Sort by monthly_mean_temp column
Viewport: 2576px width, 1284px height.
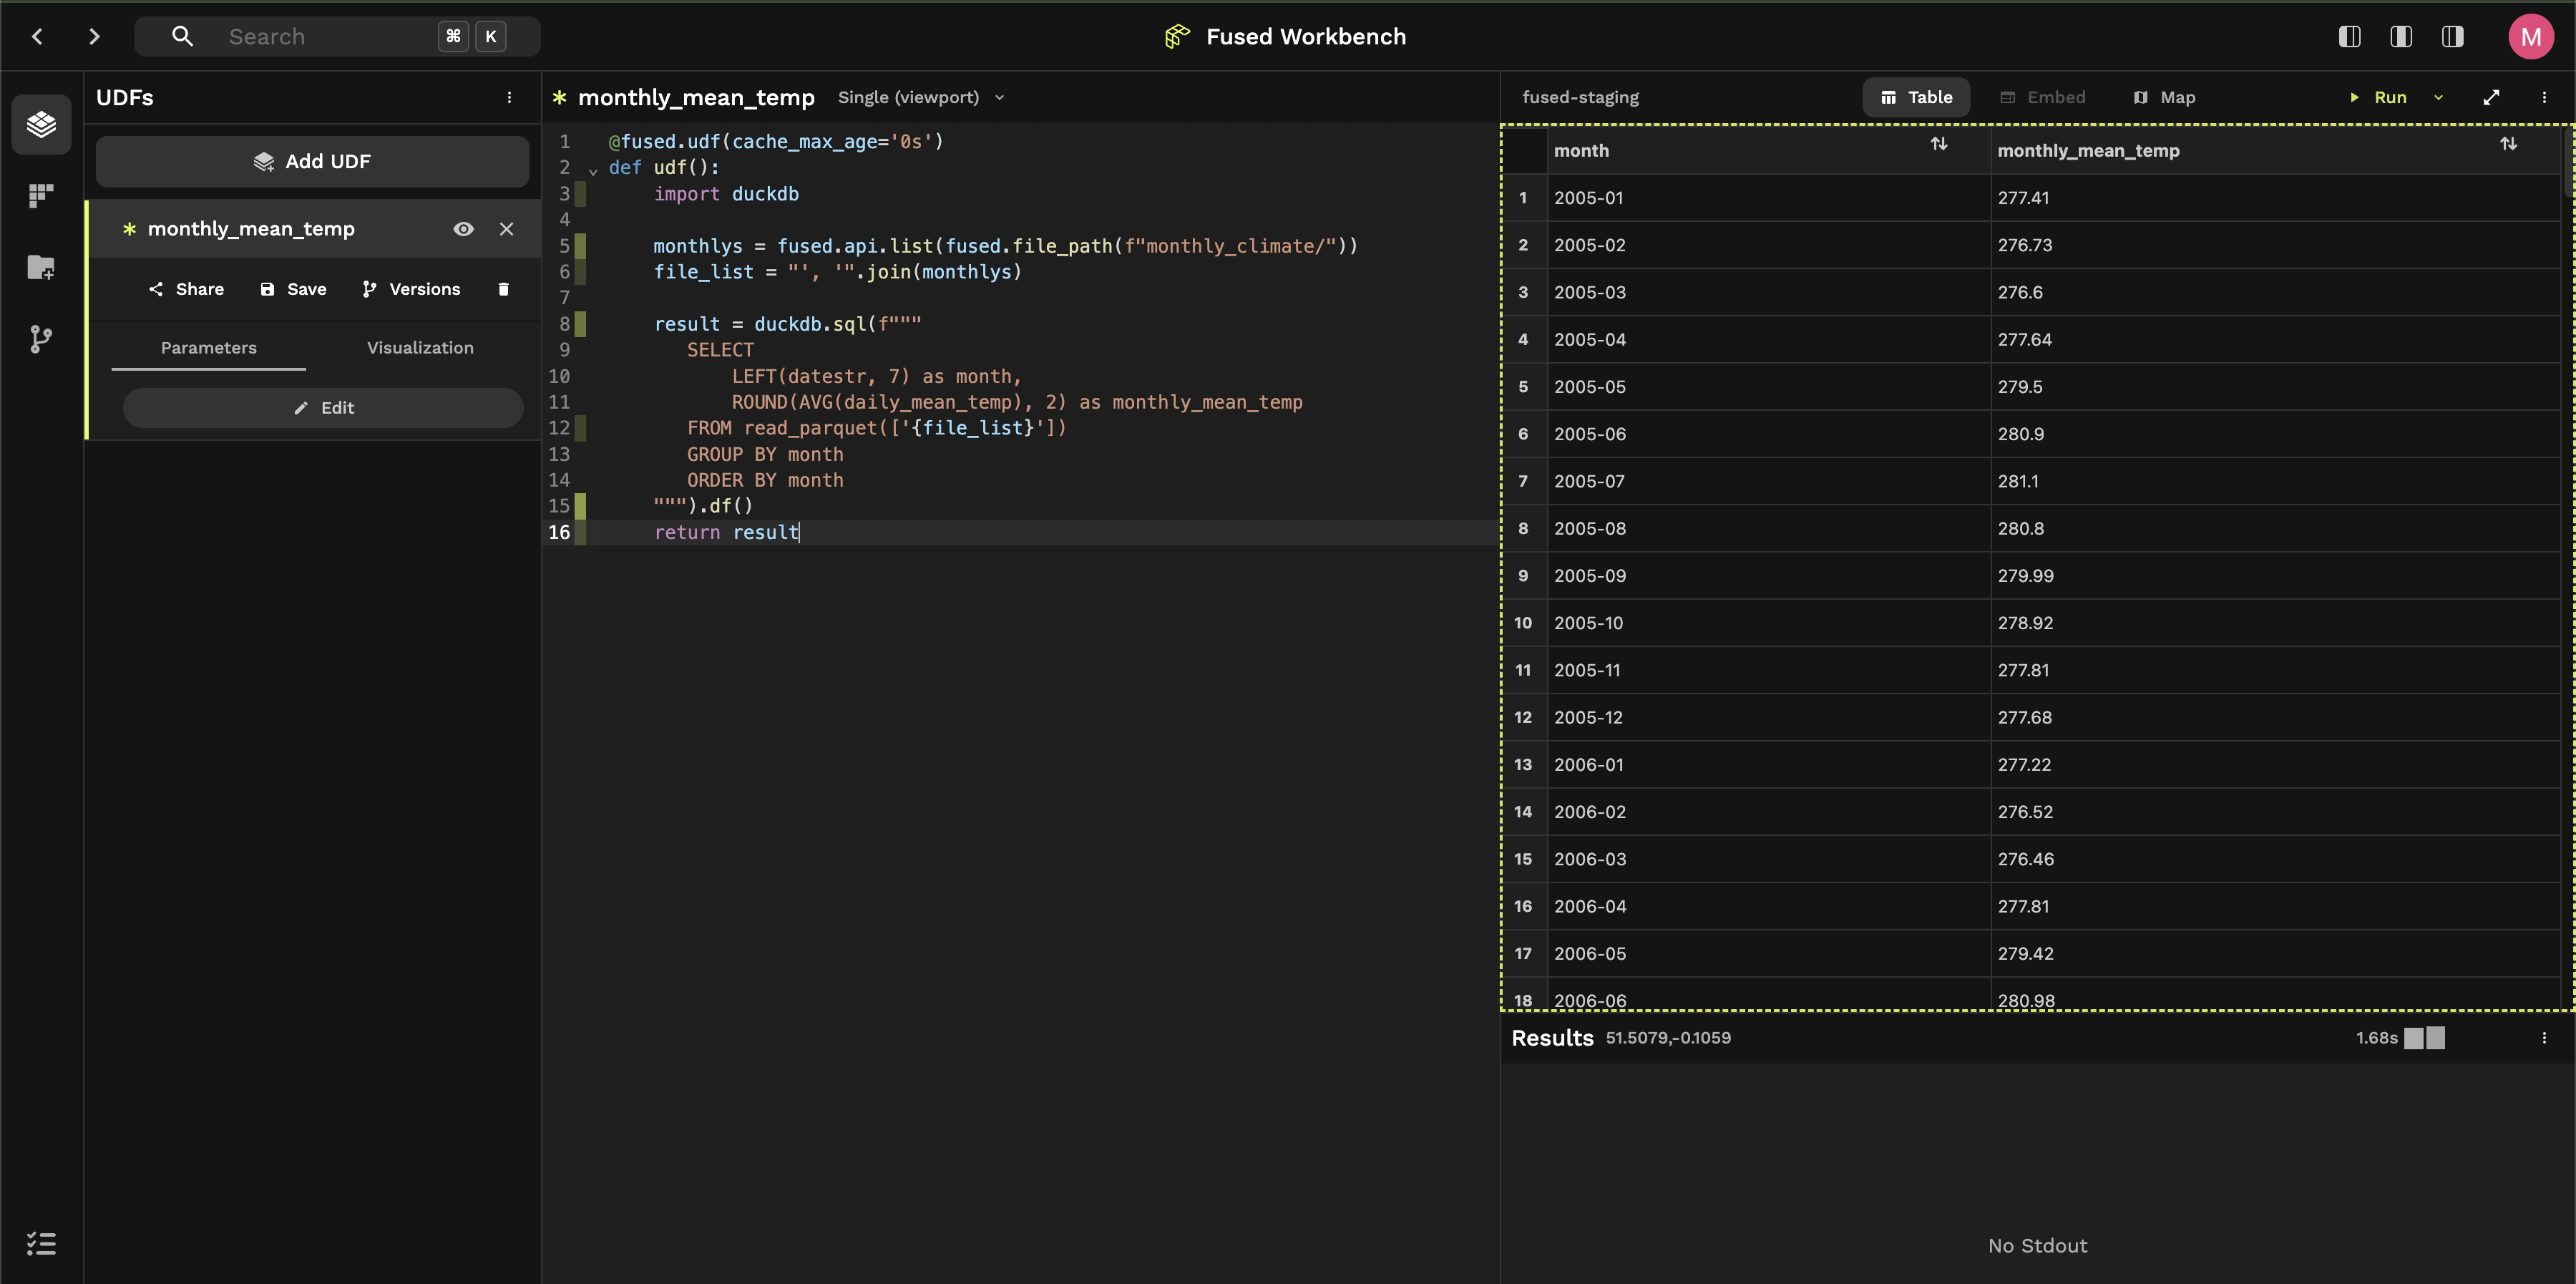(x=2509, y=144)
